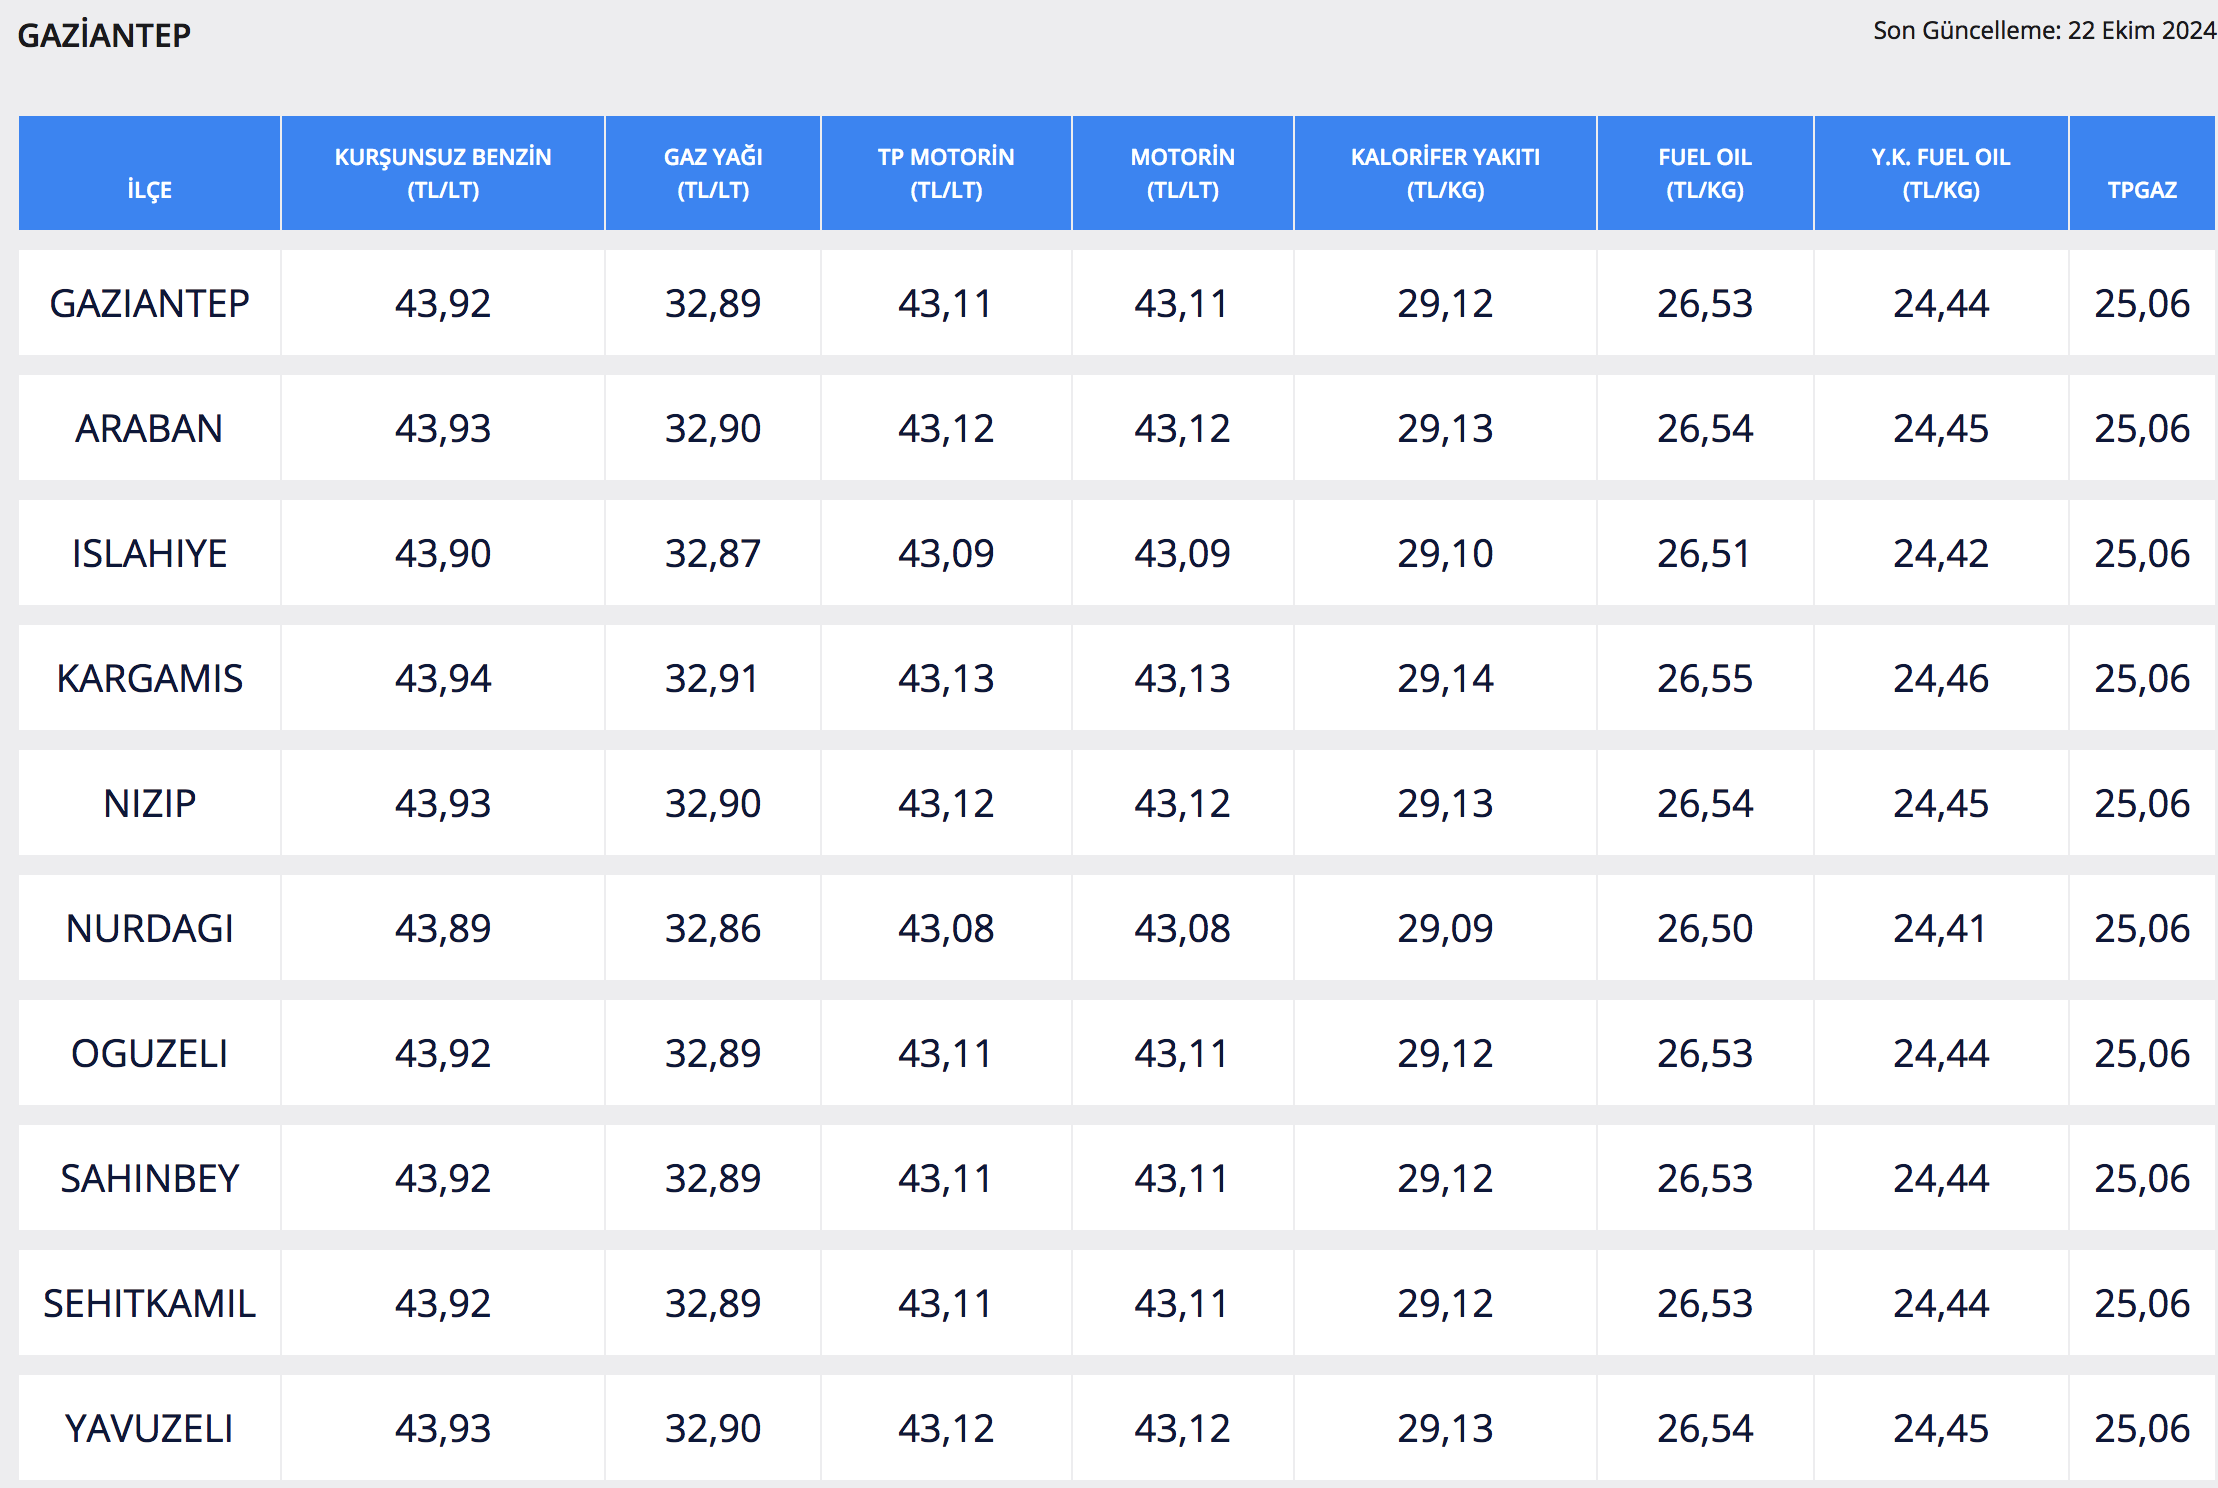Image resolution: width=2218 pixels, height=1488 pixels.
Task: Select the TP MOTORİN column header
Action: (946, 173)
